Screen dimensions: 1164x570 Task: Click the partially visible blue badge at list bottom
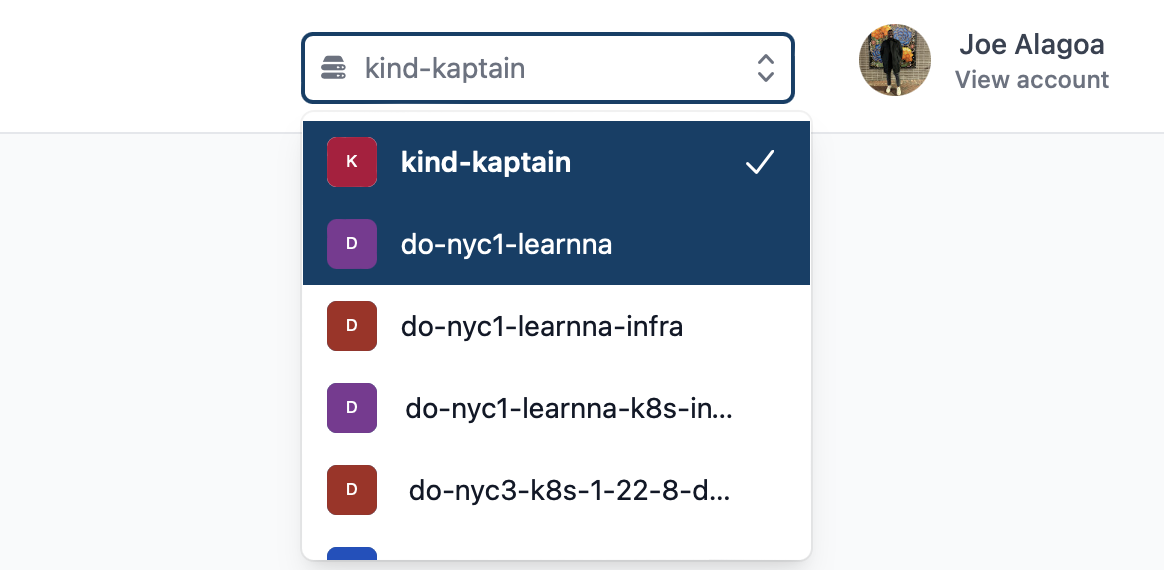(x=352, y=553)
